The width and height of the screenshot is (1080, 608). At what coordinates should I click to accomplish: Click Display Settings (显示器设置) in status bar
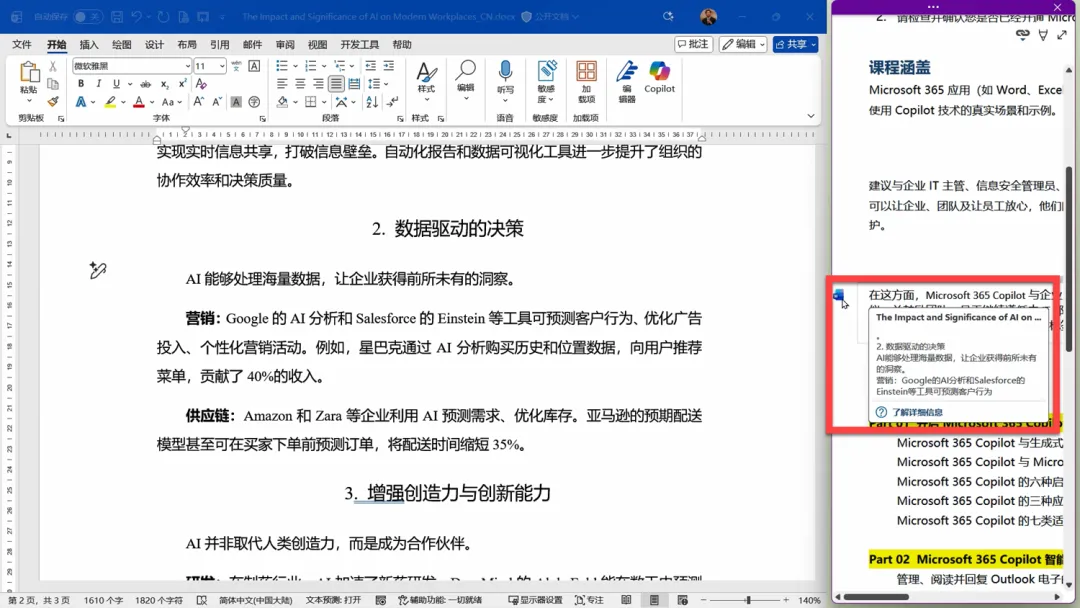pos(536,600)
